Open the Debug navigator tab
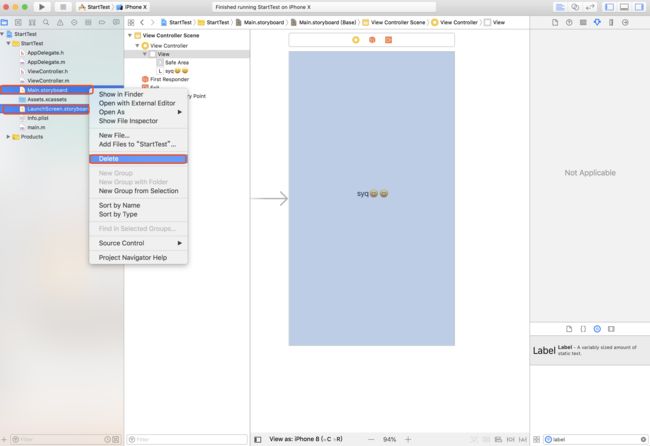 [x=88, y=22]
